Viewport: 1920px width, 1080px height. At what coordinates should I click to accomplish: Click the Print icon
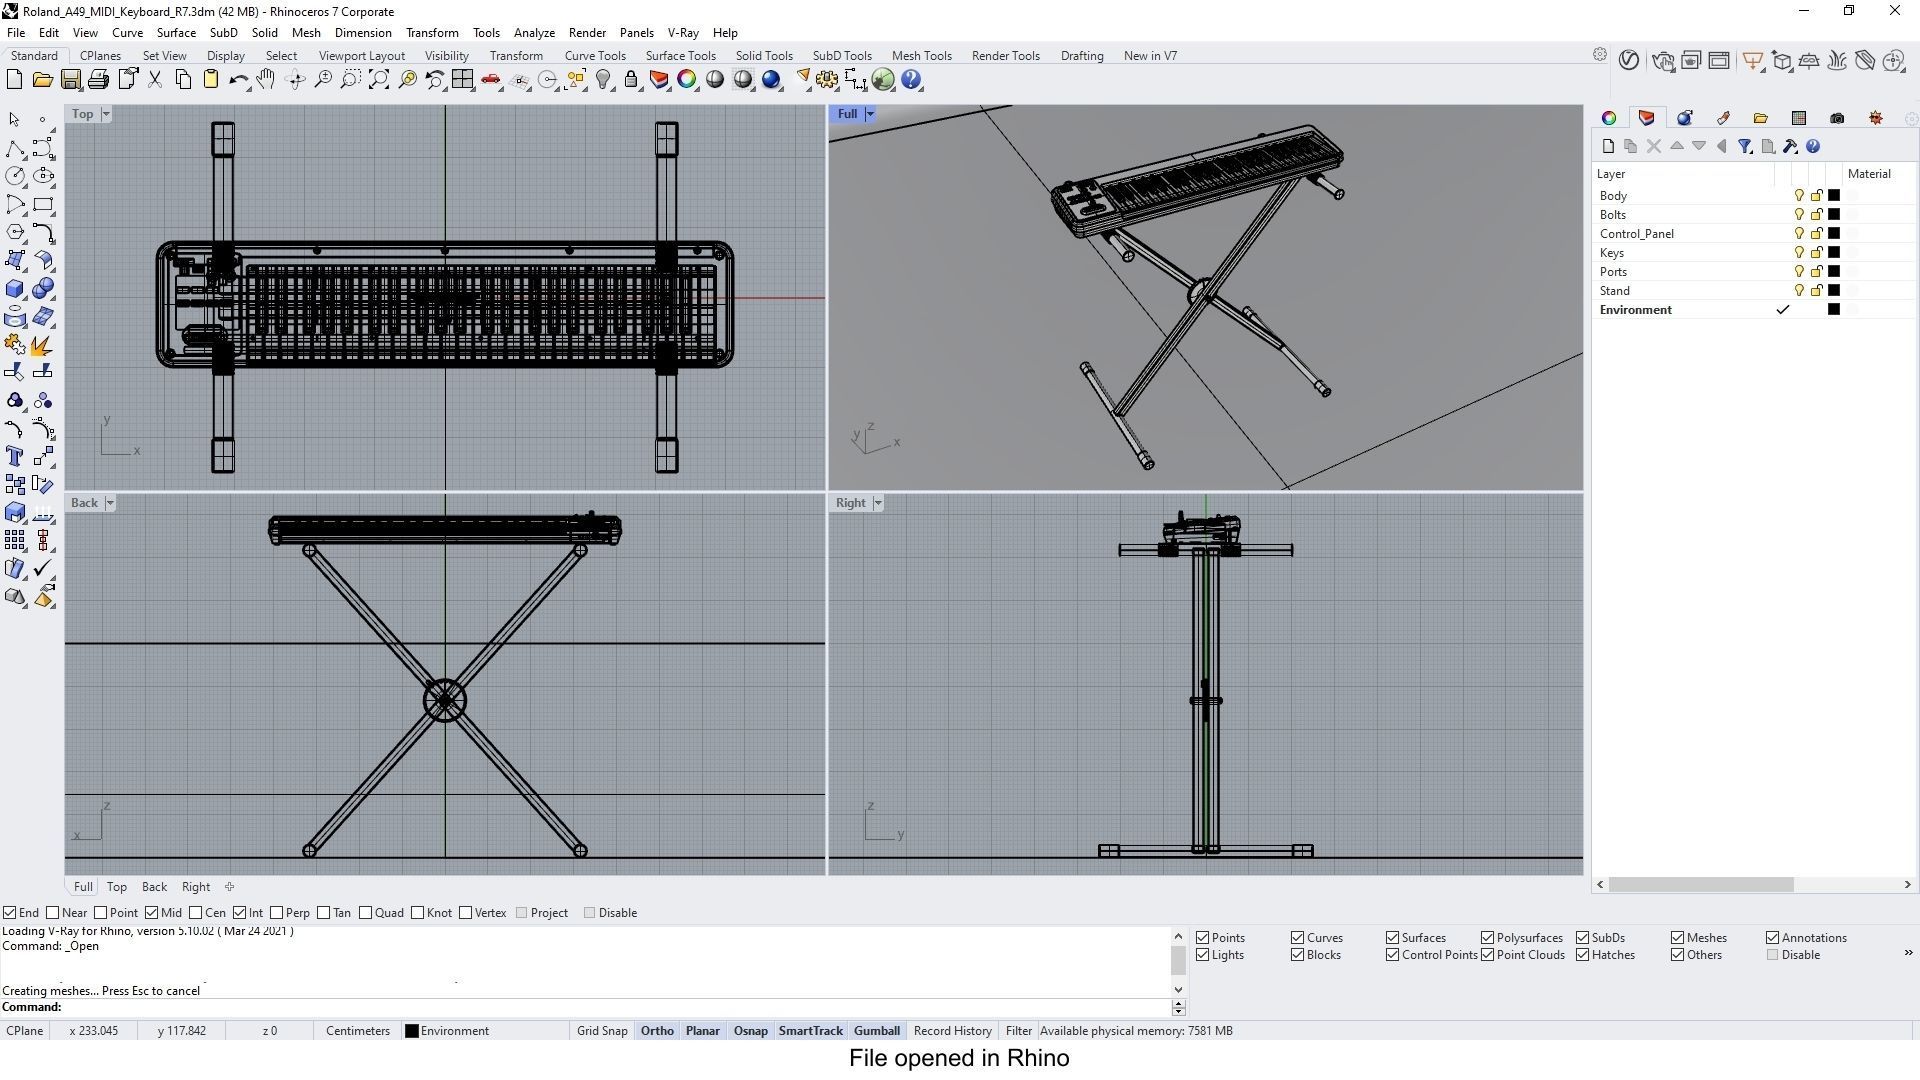[98, 80]
